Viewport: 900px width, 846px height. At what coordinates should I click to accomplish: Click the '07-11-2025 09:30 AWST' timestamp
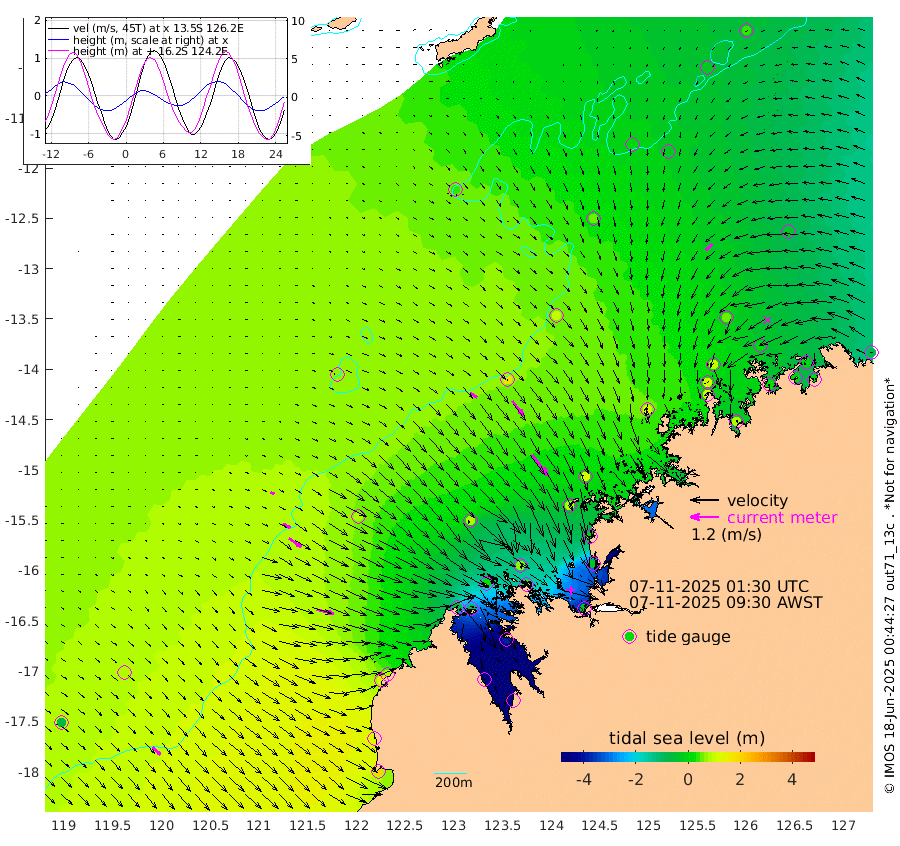coord(726,603)
